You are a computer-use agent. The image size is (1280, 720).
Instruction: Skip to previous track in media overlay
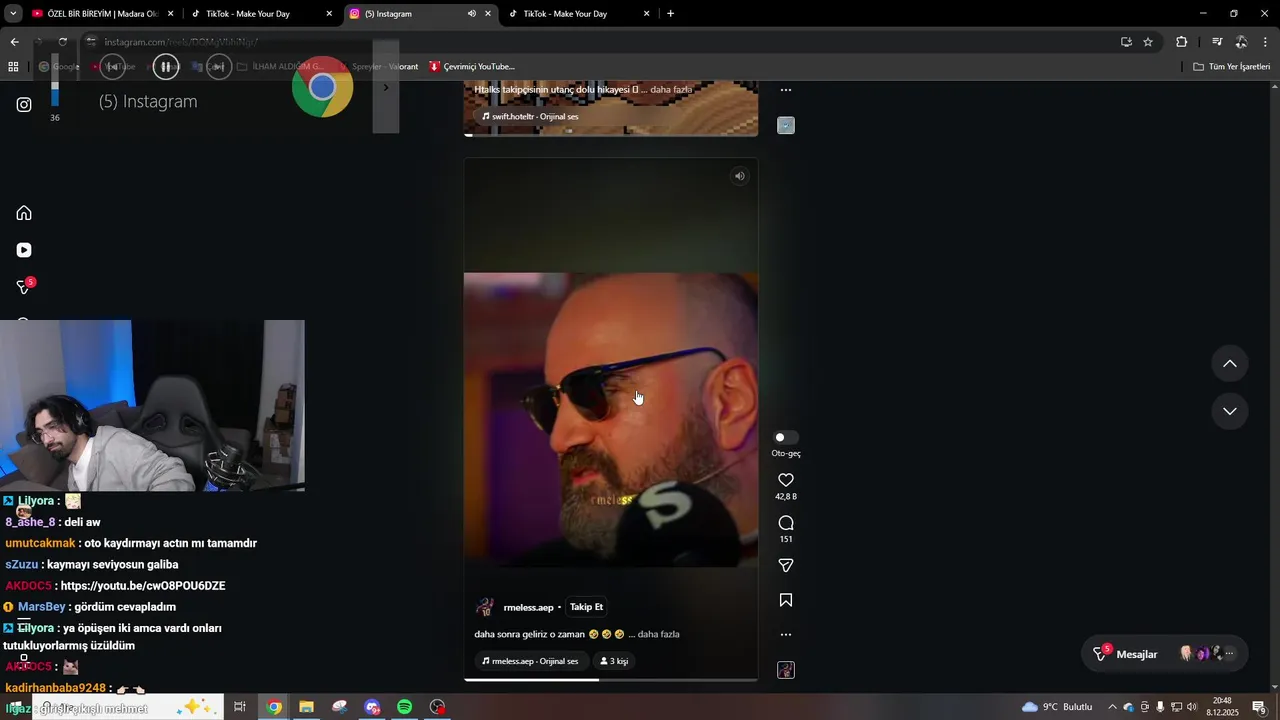(x=112, y=67)
